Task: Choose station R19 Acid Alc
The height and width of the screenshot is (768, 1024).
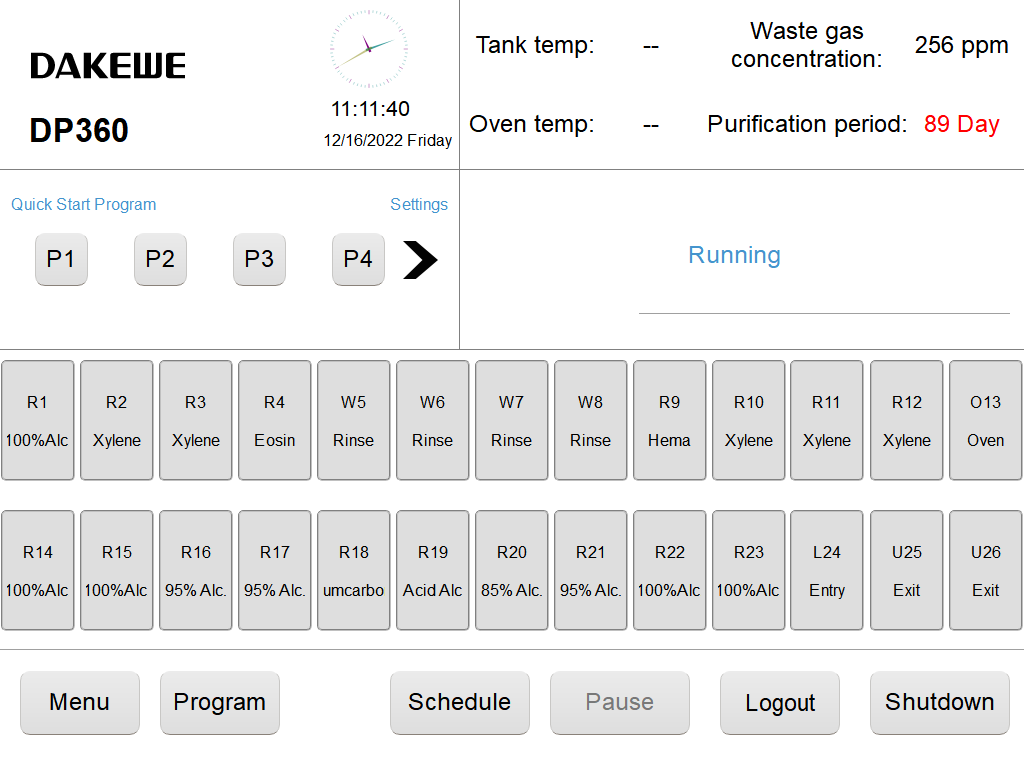Action: click(x=432, y=571)
